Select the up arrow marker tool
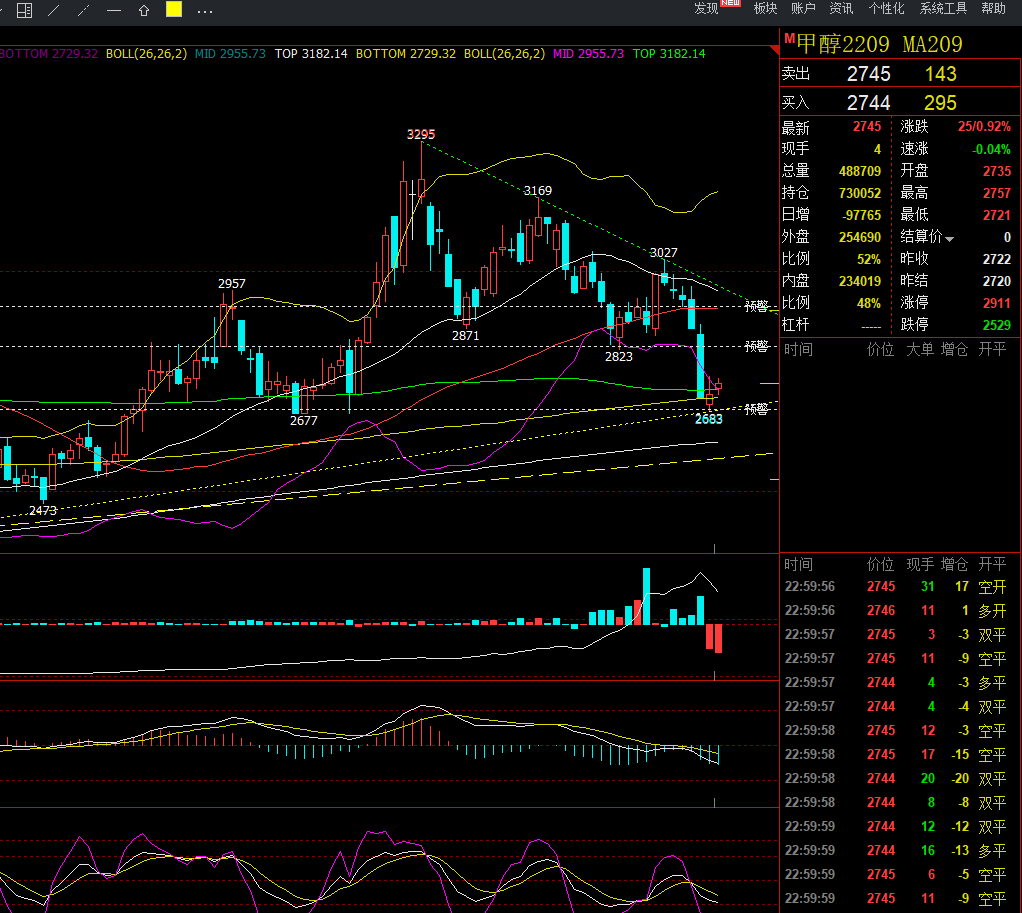 (144, 10)
